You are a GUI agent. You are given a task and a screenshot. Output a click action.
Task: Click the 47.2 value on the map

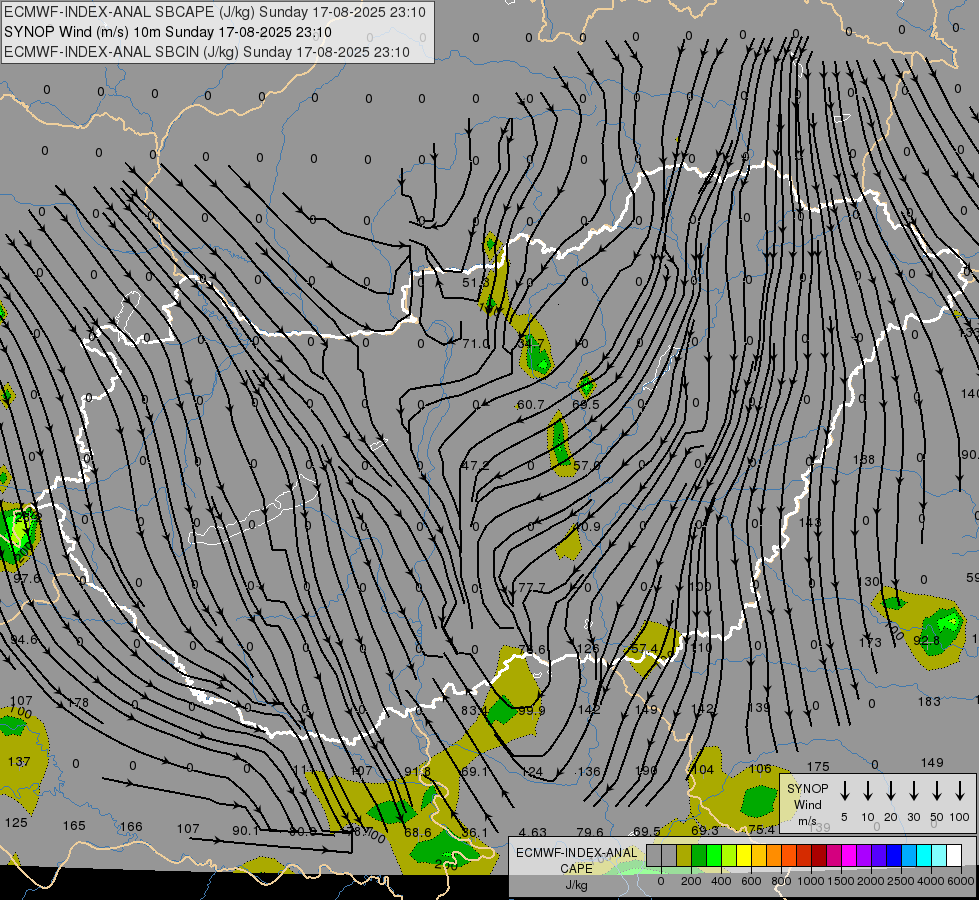pyautogui.click(x=475, y=465)
